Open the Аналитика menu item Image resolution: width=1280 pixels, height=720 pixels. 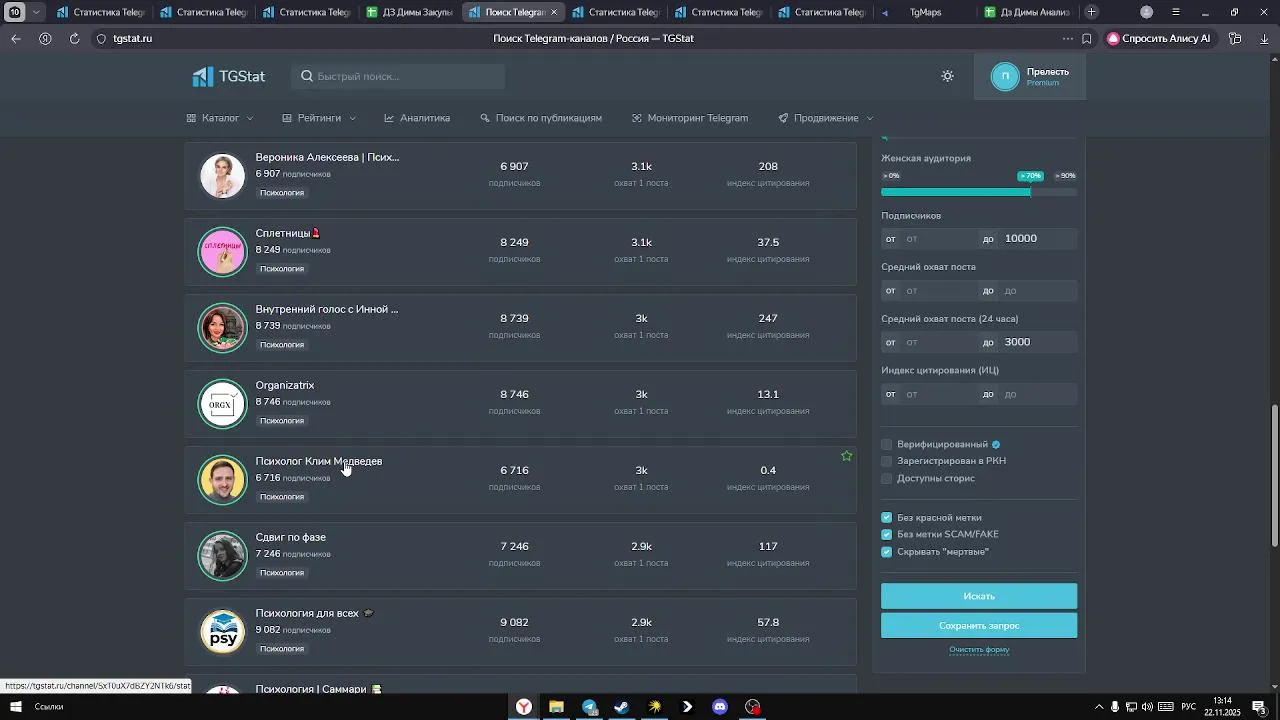417,118
